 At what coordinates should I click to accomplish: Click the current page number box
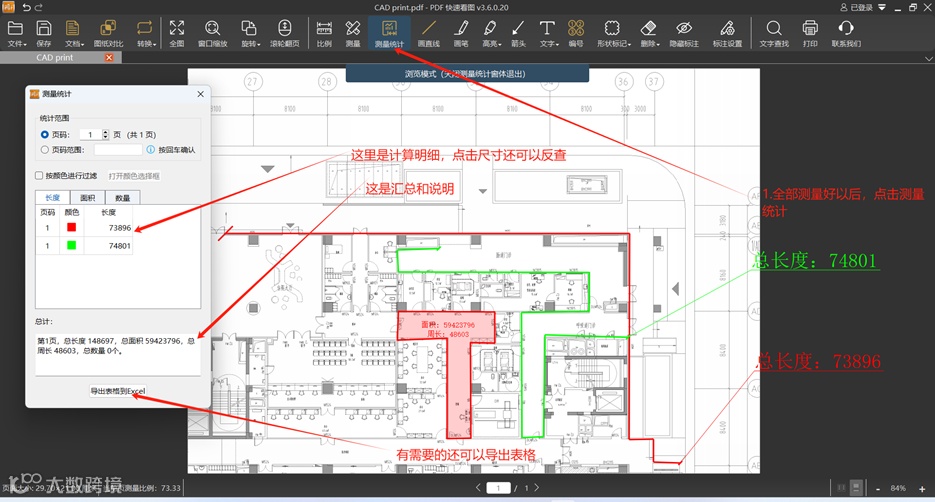click(499, 488)
